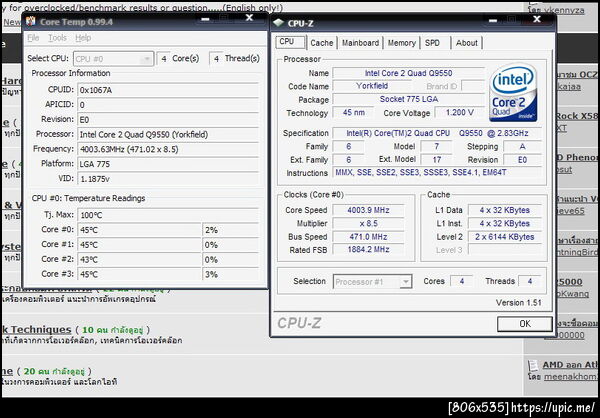The height and width of the screenshot is (418, 600).
Task: Open the meenakhom user link in background page
Action: (571, 377)
